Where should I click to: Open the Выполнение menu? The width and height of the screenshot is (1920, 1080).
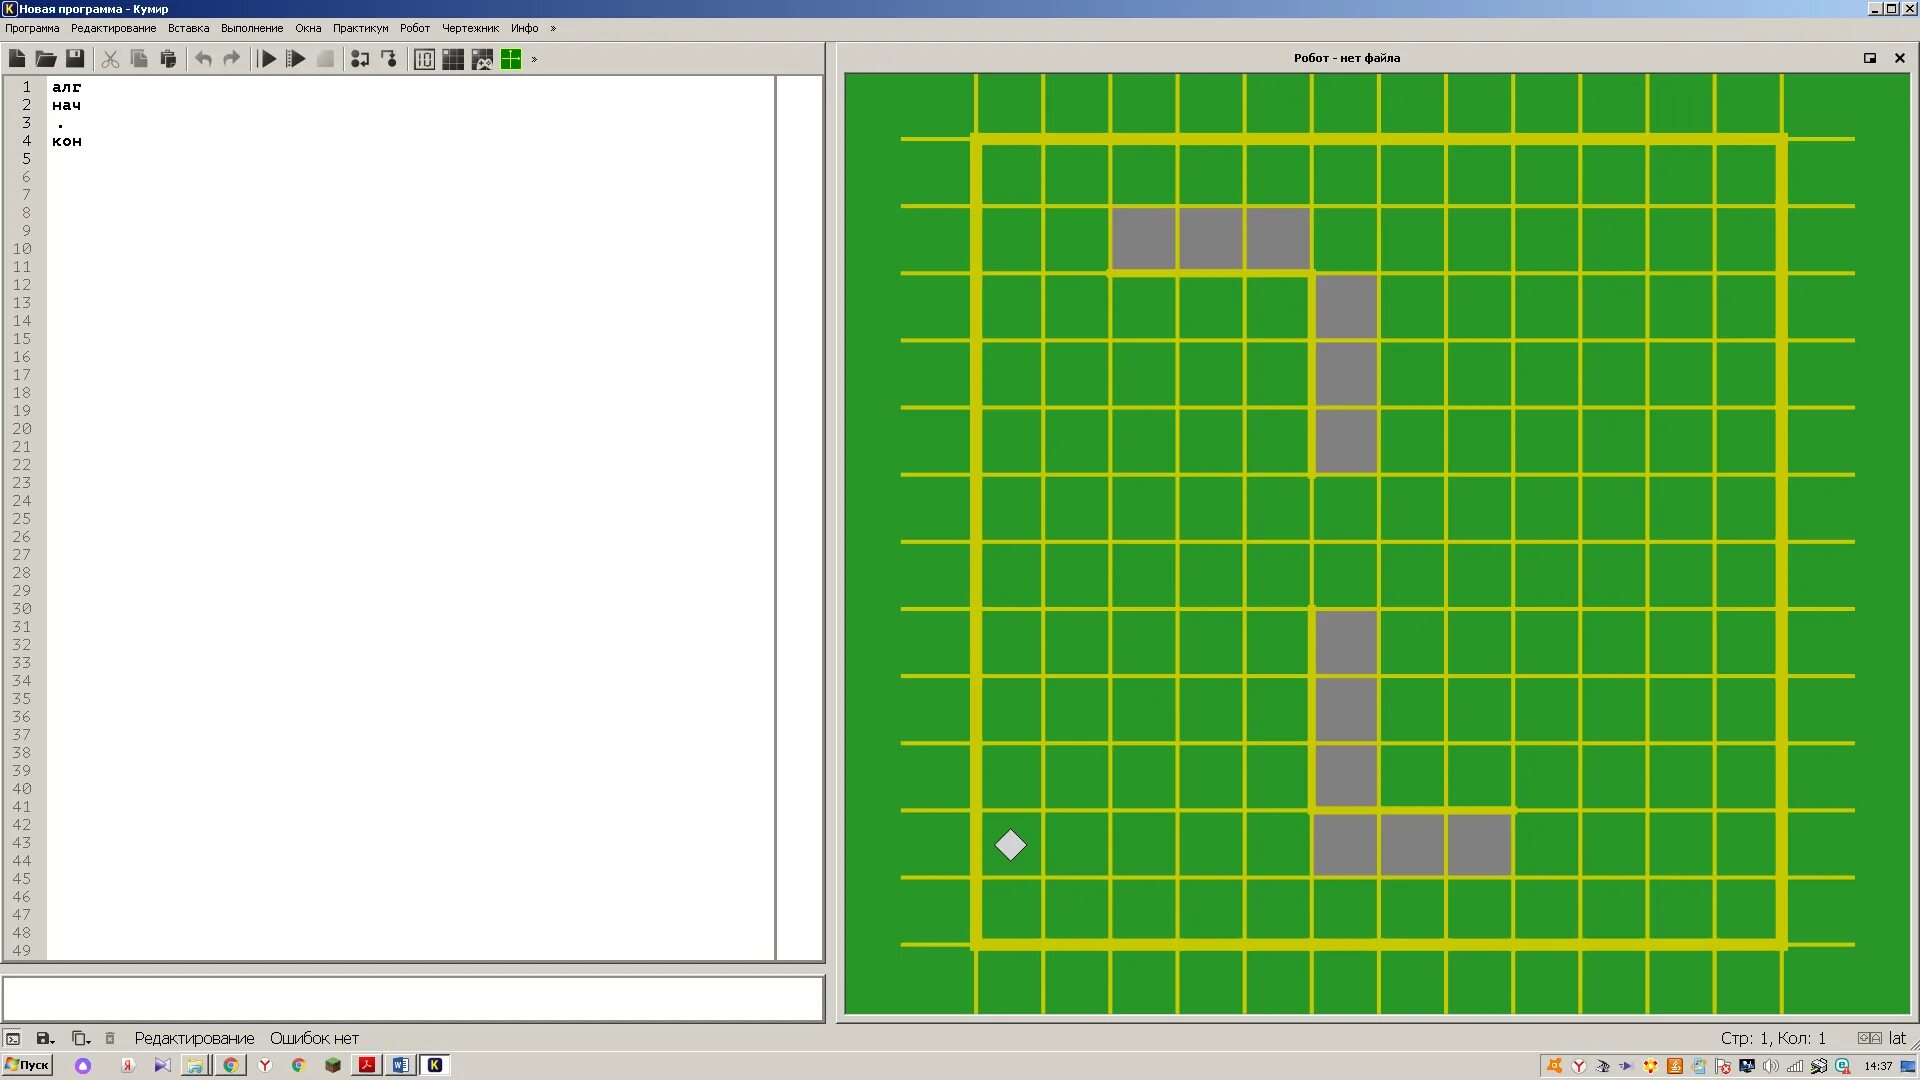coord(252,28)
